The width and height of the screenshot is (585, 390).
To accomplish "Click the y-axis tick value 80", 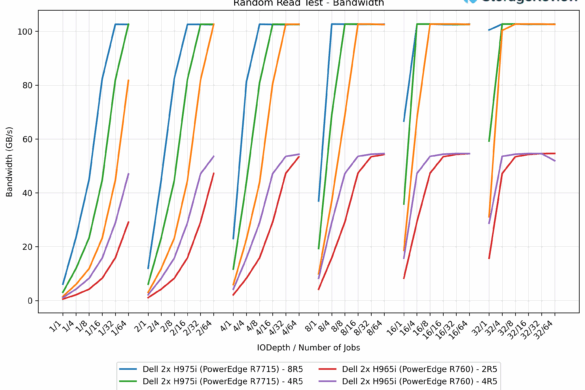I will [x=28, y=85].
